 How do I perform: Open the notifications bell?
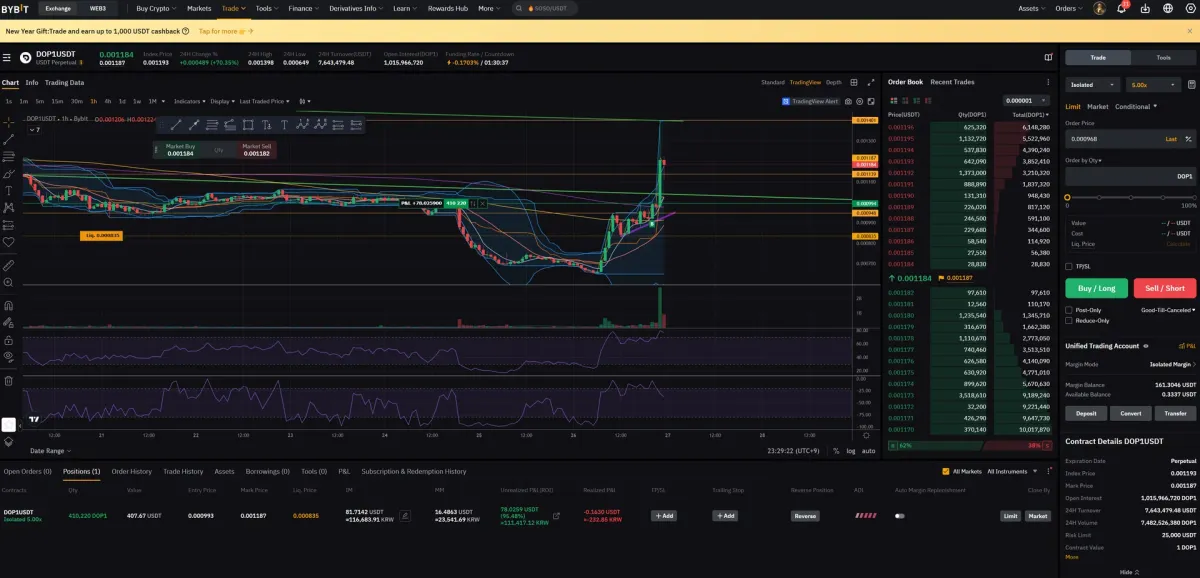[1121, 8]
